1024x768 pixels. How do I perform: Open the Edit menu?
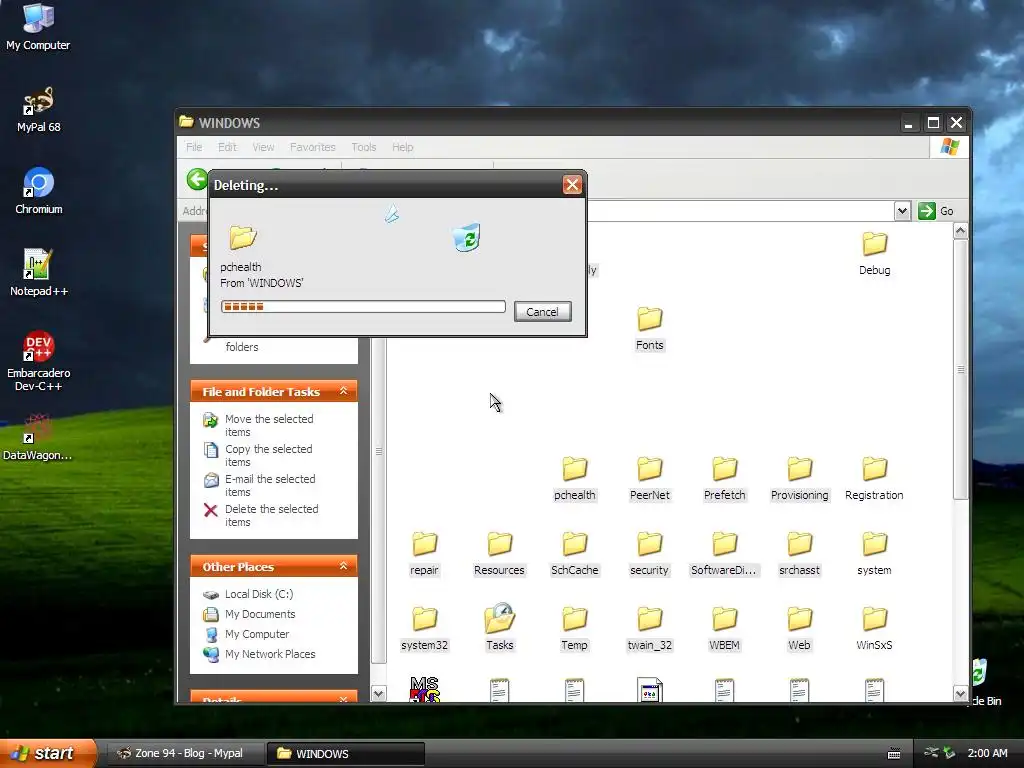click(x=227, y=147)
